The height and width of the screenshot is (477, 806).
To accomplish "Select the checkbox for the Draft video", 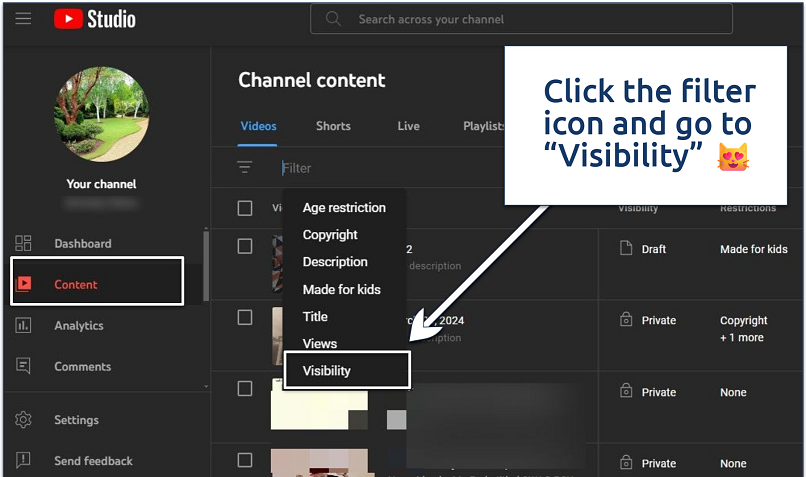I will pyautogui.click(x=245, y=246).
